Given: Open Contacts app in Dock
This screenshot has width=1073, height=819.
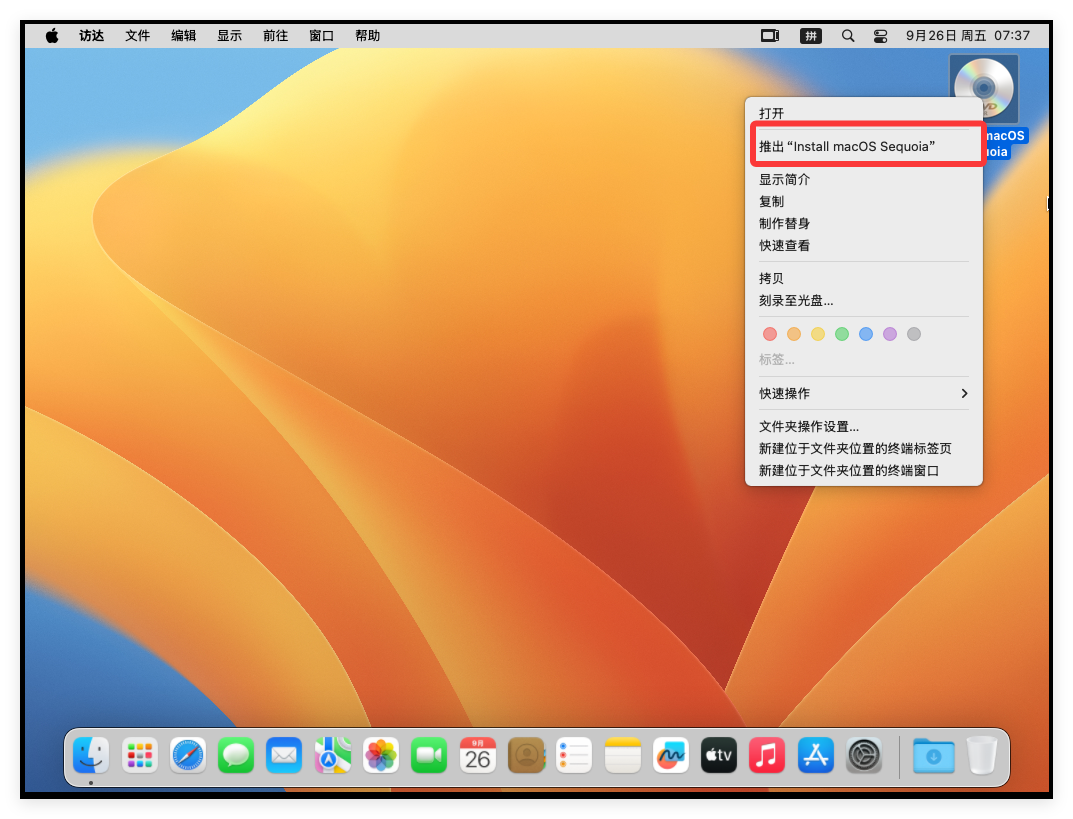Looking at the screenshot, I should click(526, 755).
